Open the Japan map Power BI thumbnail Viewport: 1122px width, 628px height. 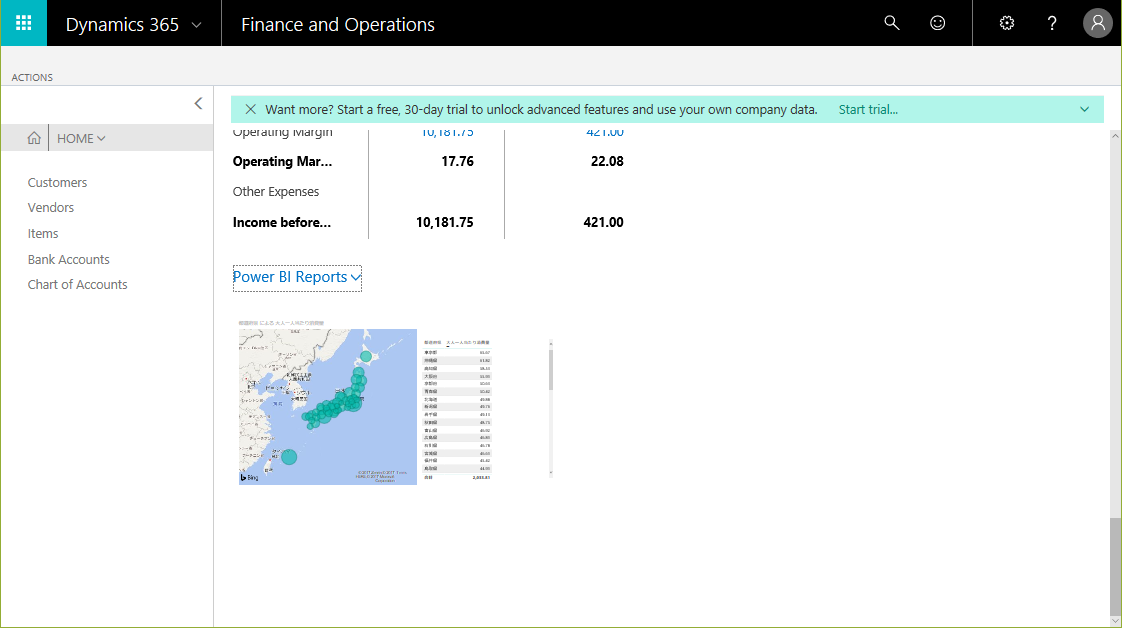click(328, 406)
